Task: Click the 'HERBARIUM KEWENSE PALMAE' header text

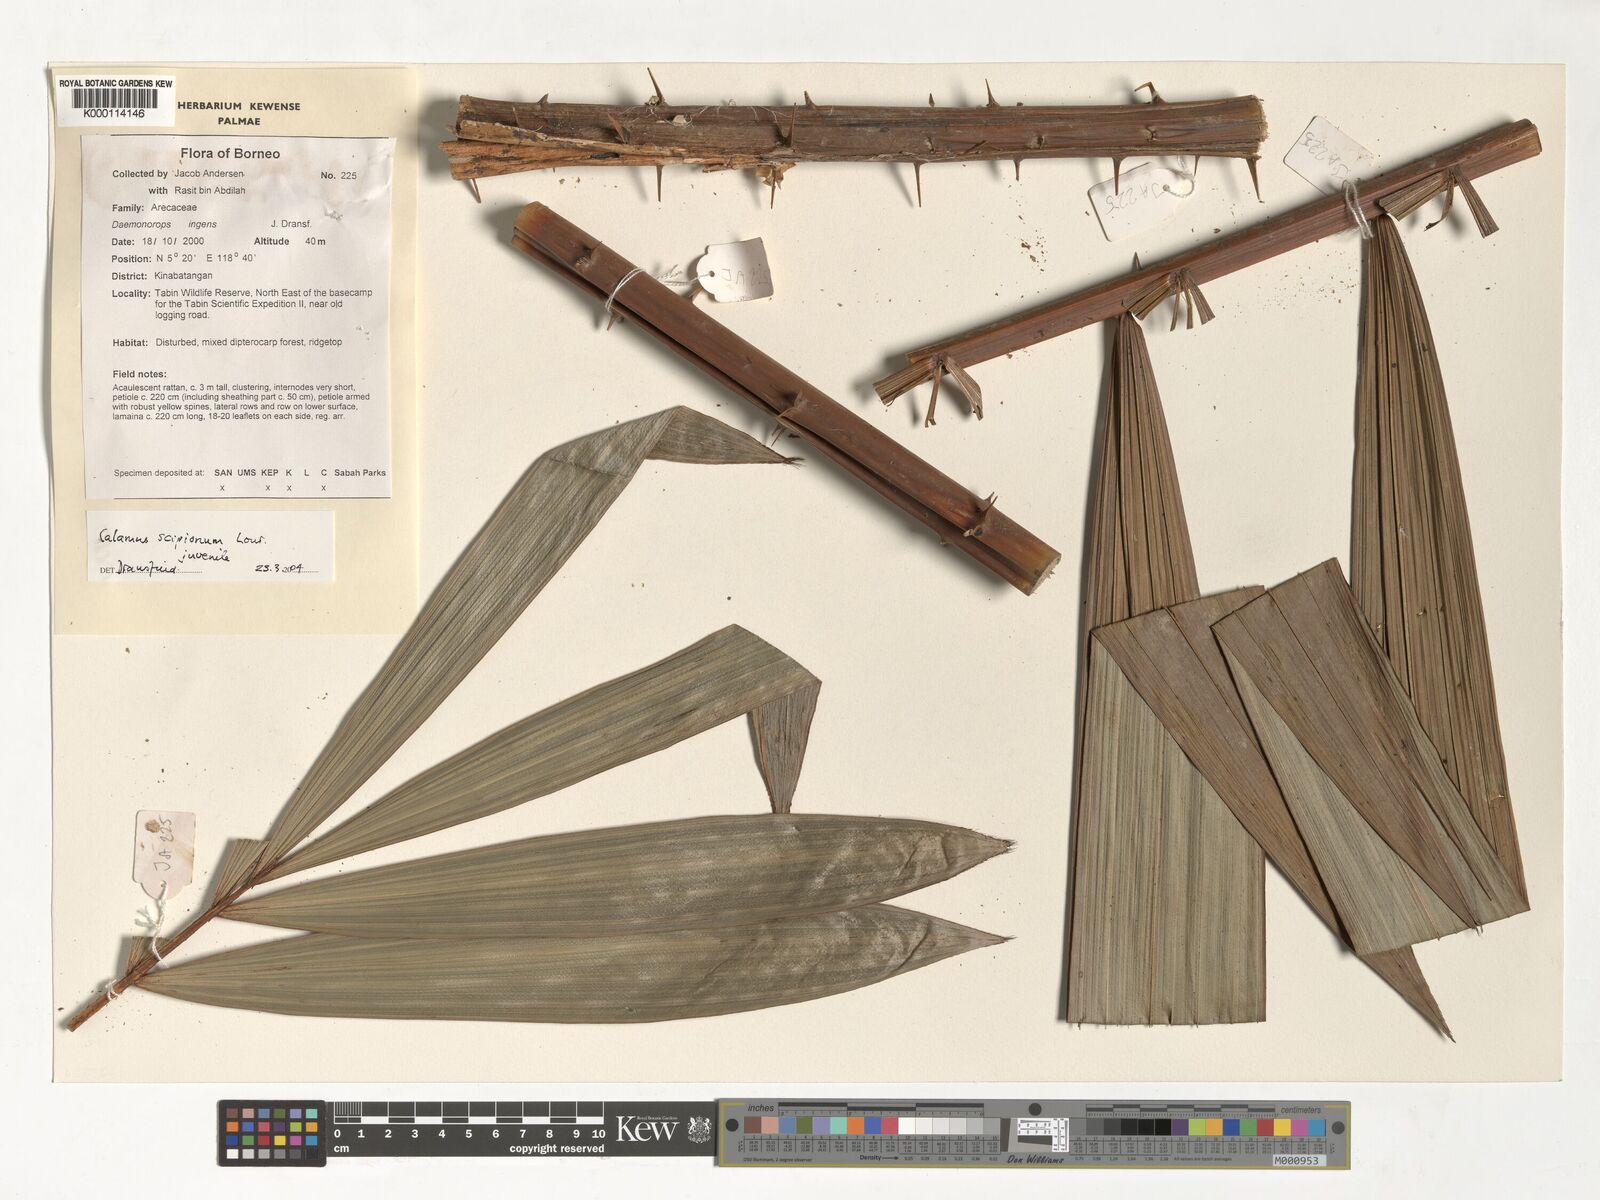Action: 238,113
